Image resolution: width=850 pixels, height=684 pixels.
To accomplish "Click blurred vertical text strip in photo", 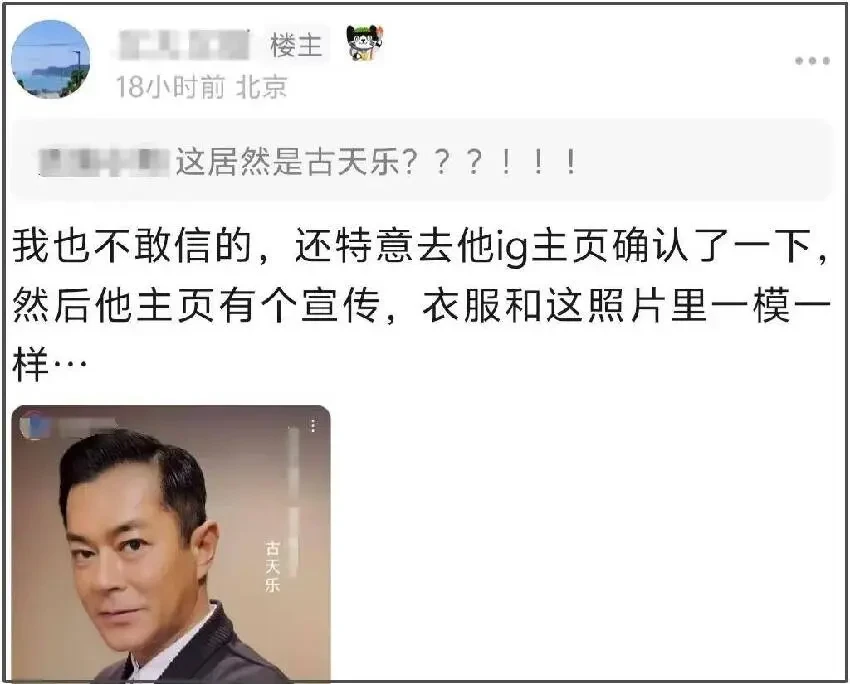I will pyautogui.click(x=293, y=501).
